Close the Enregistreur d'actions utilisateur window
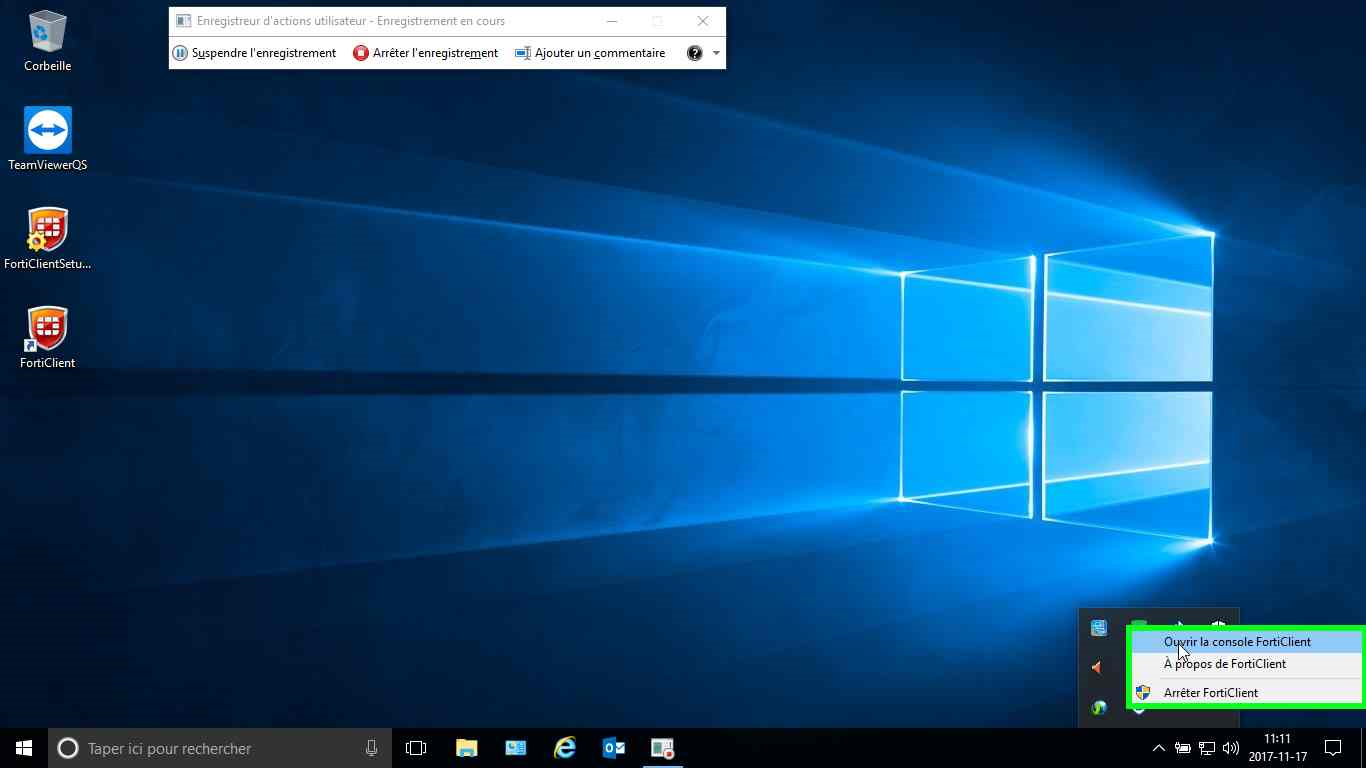Viewport: 1366px width, 768px height. pos(703,21)
